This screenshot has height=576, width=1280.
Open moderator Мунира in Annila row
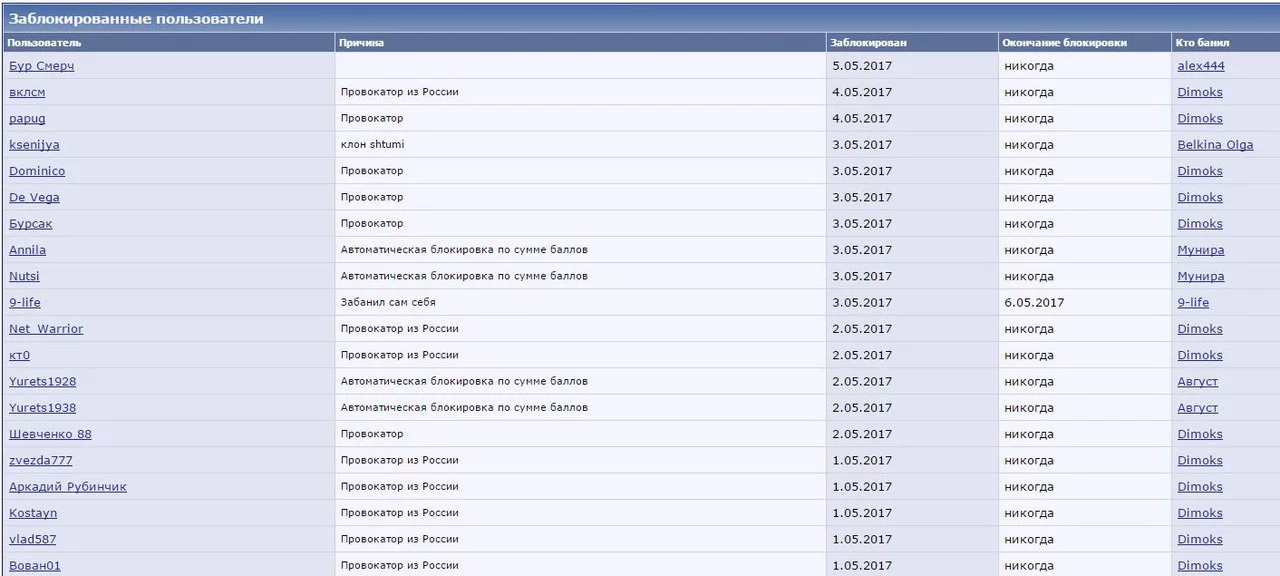(x=1201, y=250)
